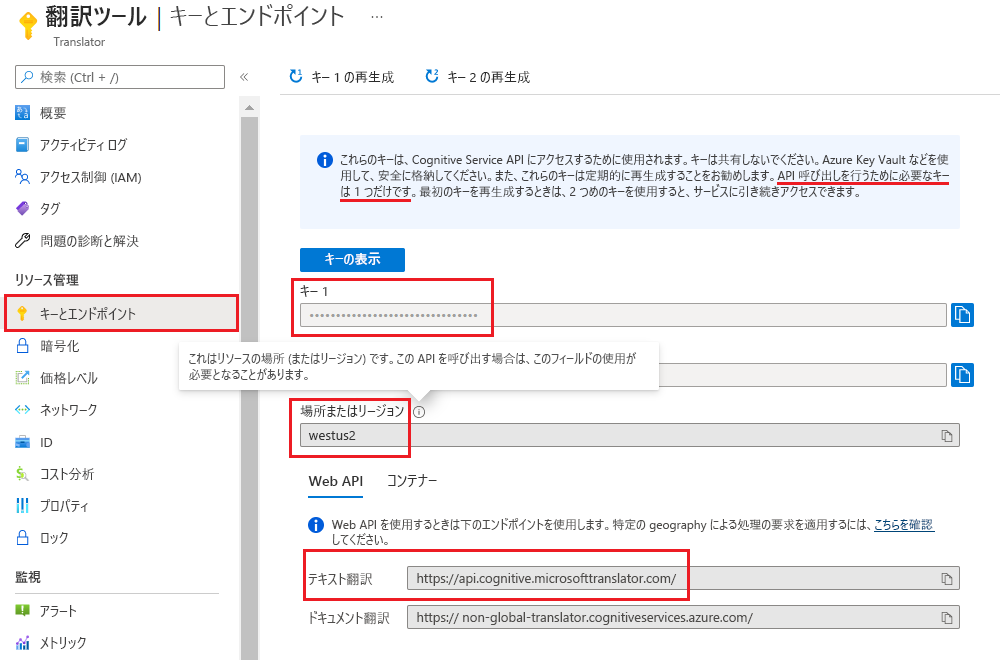The width and height of the screenshot is (1000, 660).
Task: Copy the ドキュメント翻訳 endpoint URL
Action: point(947,618)
